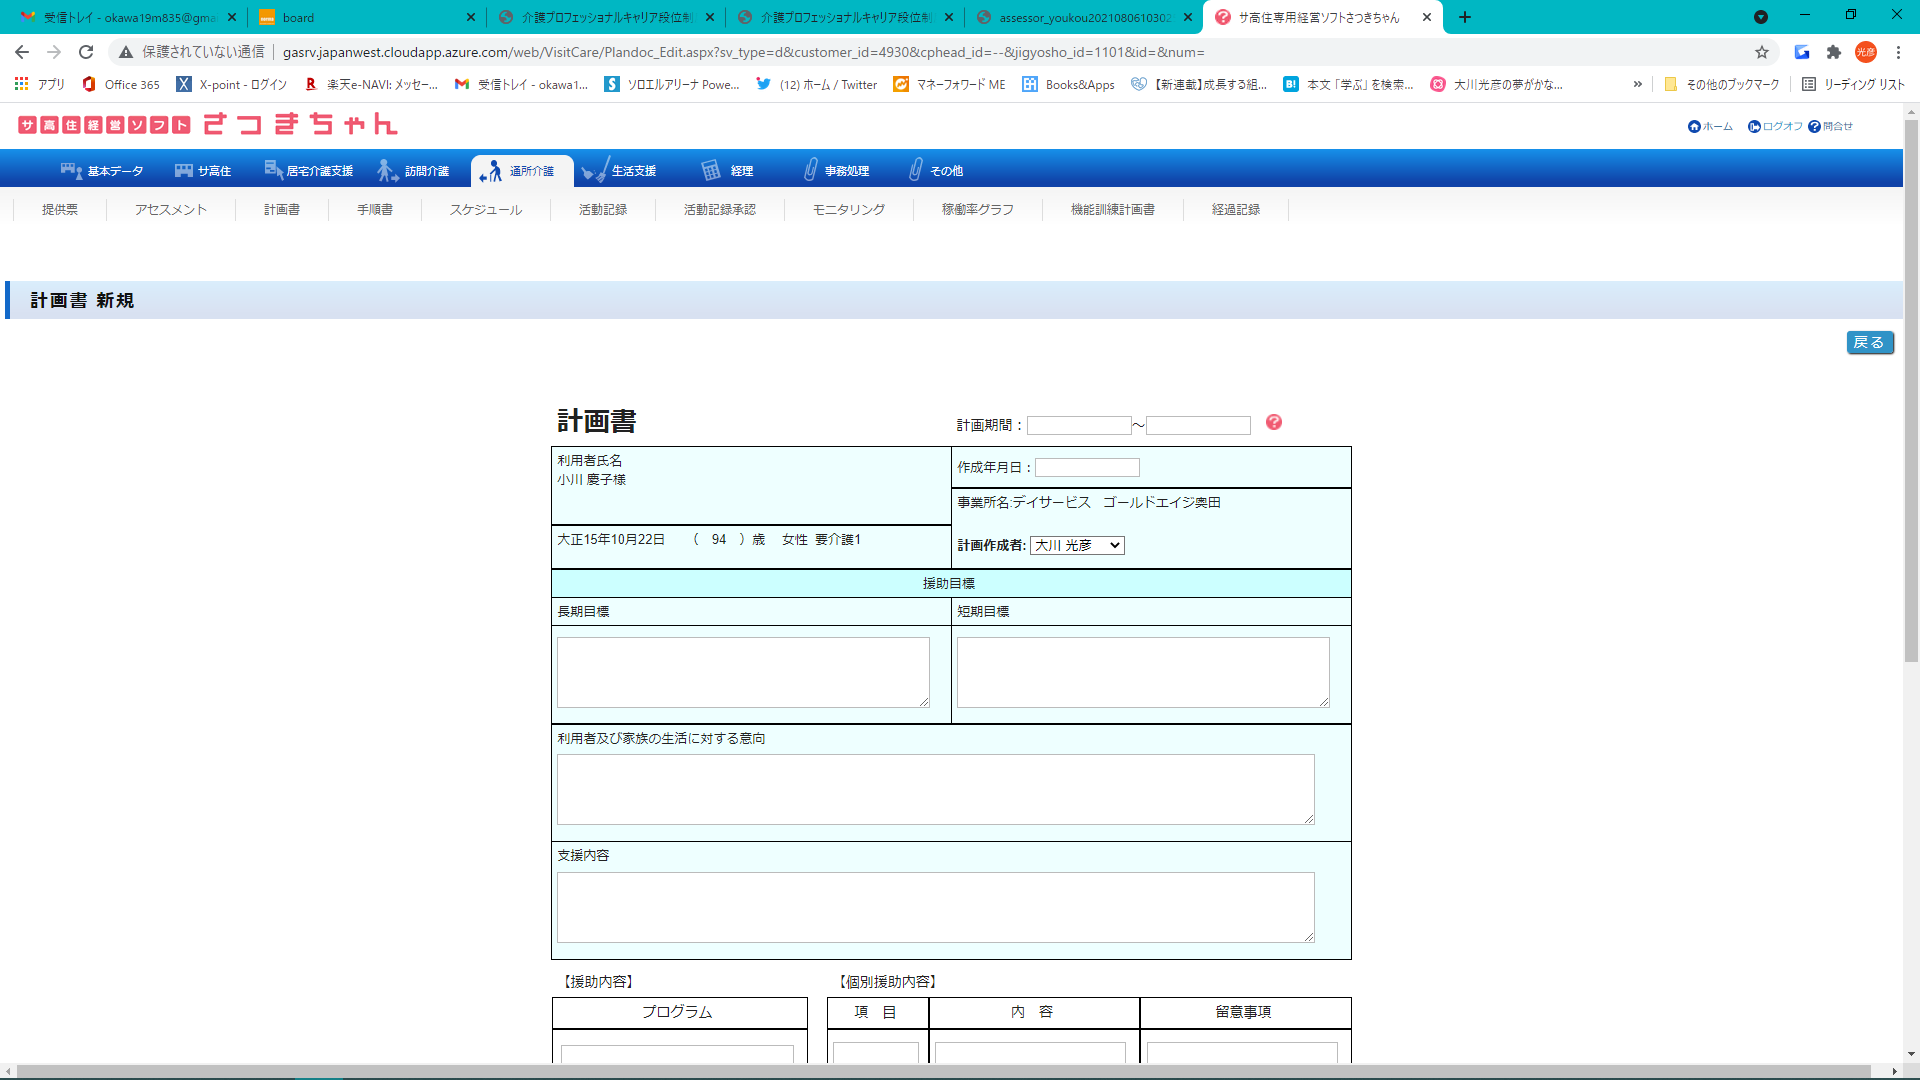The height and width of the screenshot is (1080, 1920).
Task: Expand hidden bookmarks chevron
Action: [x=1637, y=85]
